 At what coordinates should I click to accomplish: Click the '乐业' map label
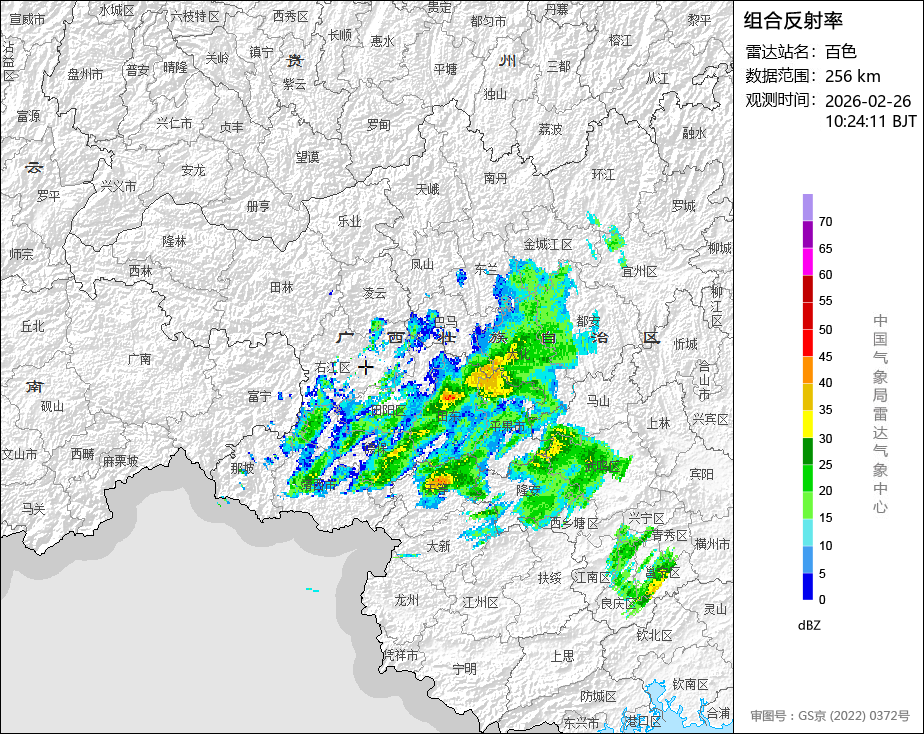coord(349,221)
